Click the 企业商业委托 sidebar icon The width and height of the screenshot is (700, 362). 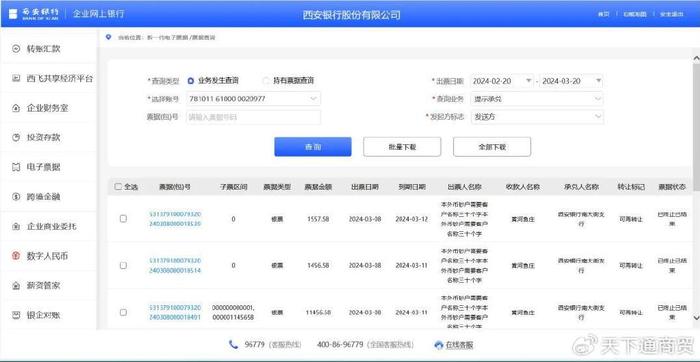(16, 226)
